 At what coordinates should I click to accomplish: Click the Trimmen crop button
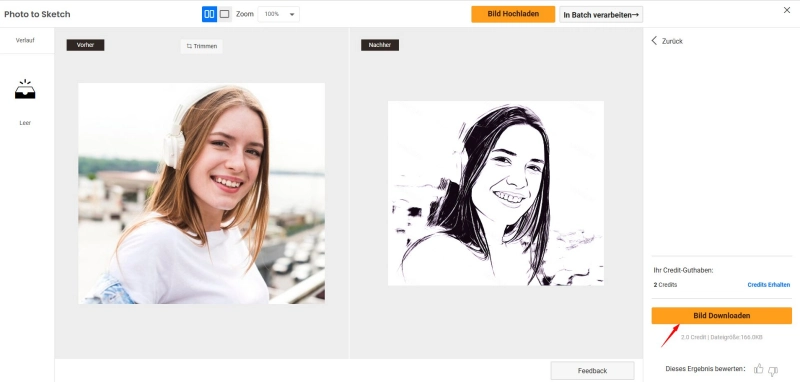click(202, 46)
